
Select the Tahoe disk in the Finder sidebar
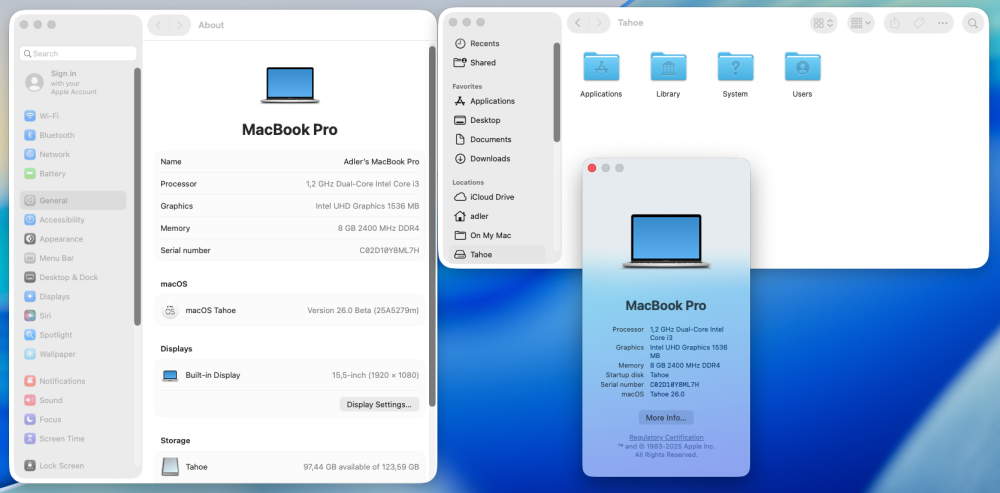click(x=497, y=254)
